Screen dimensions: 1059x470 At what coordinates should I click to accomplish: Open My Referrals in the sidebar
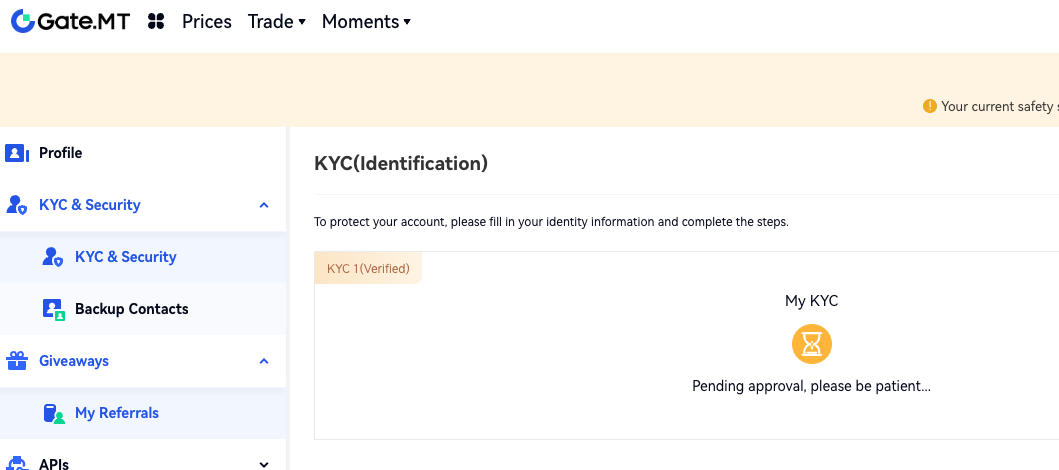point(116,413)
